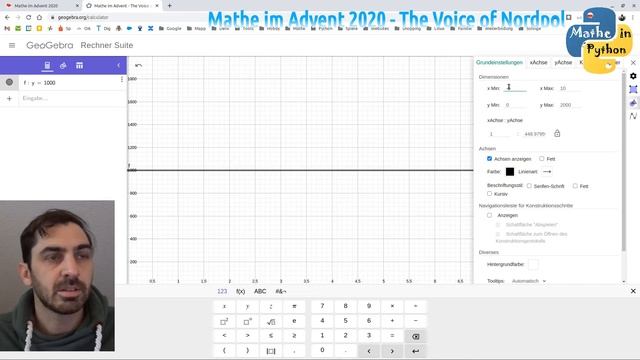Open global settings gear icon
Image resolution: width=640 pixels, height=360 pixels.
(633, 76)
